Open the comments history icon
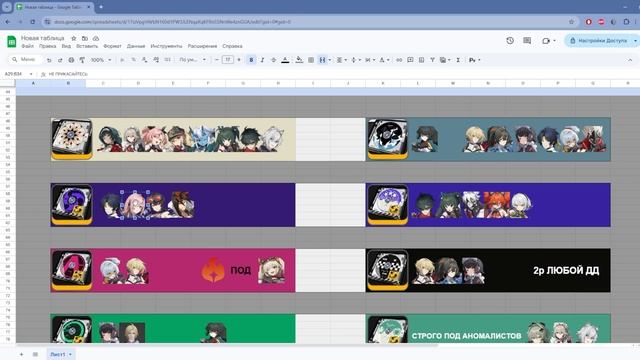This screenshot has height=360, width=640. click(527, 40)
